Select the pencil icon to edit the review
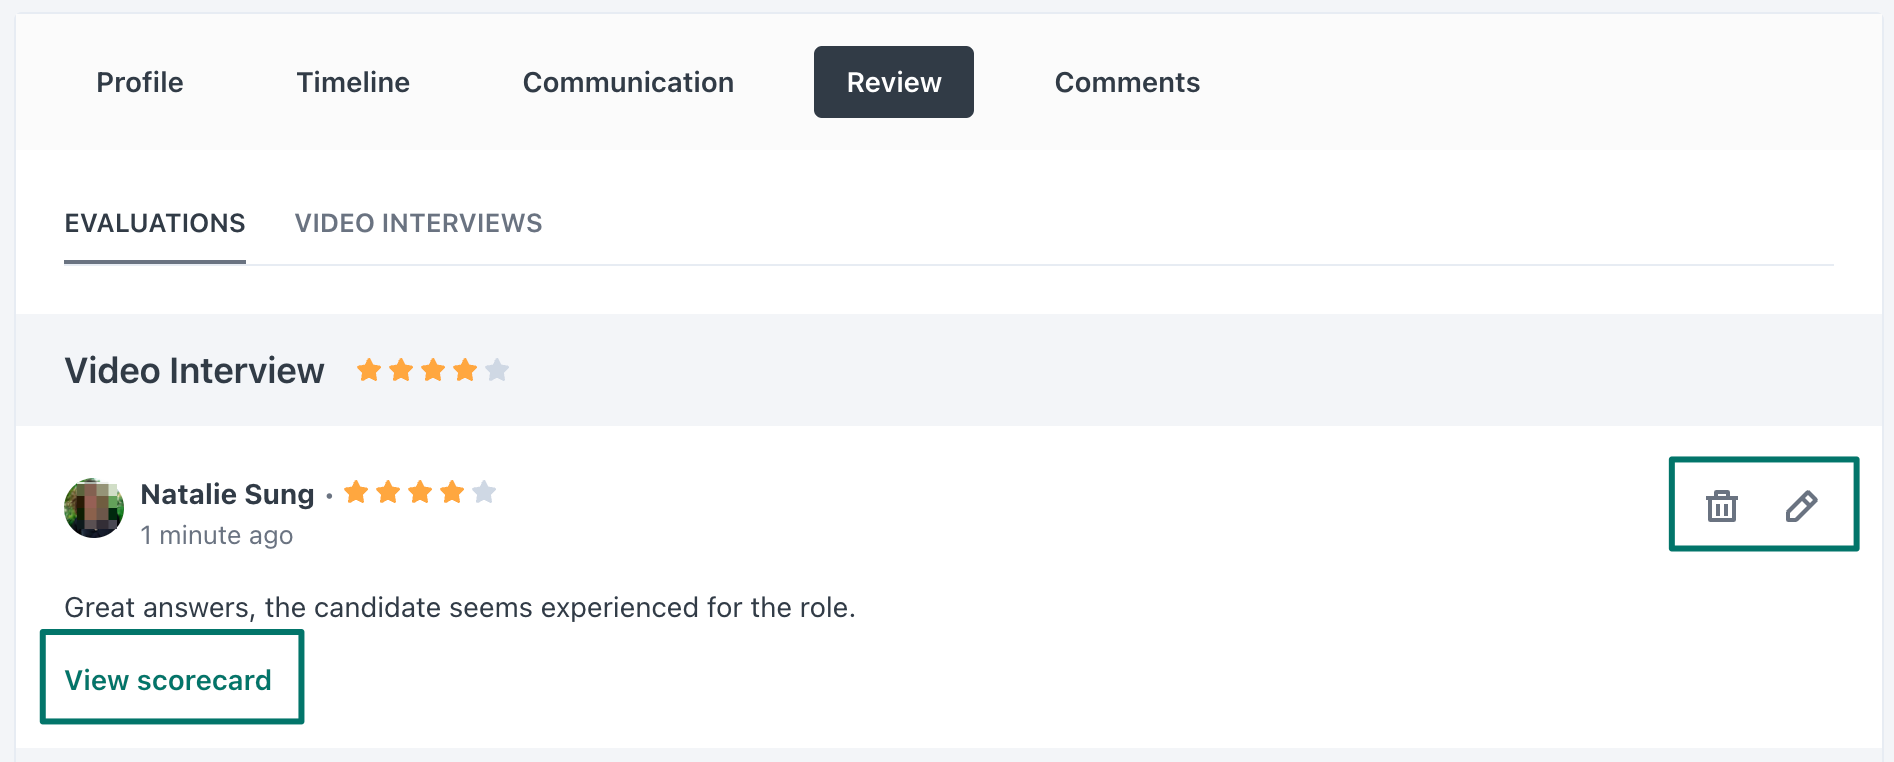 [x=1802, y=506]
